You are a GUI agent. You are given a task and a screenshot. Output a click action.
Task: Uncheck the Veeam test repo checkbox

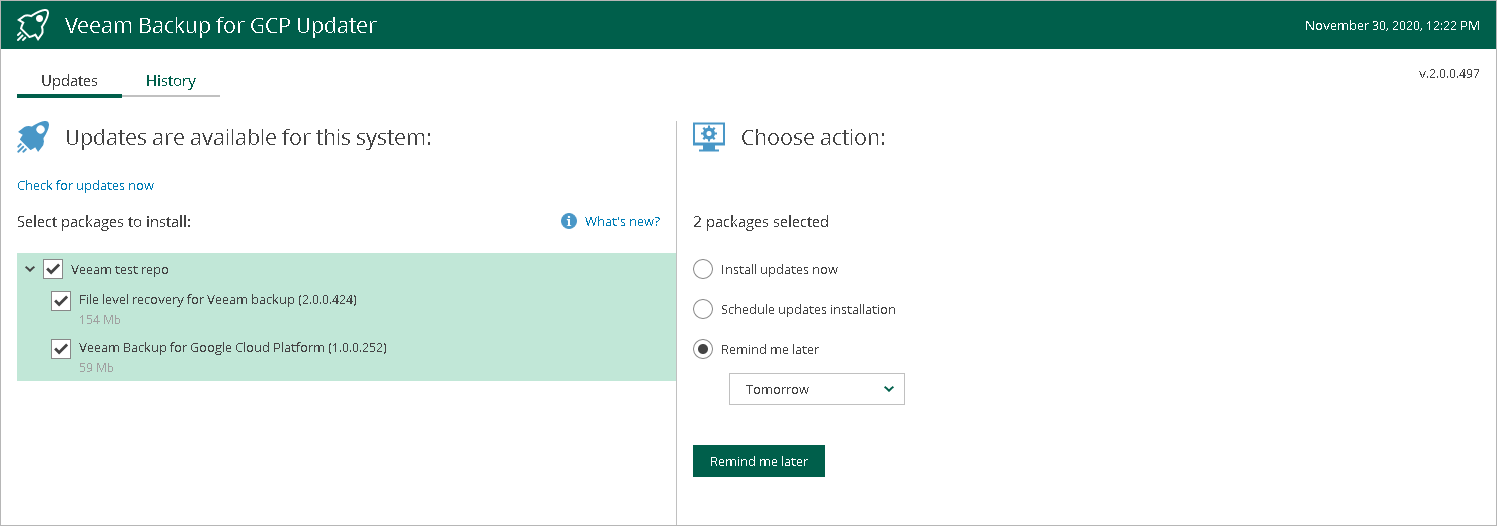pos(53,269)
